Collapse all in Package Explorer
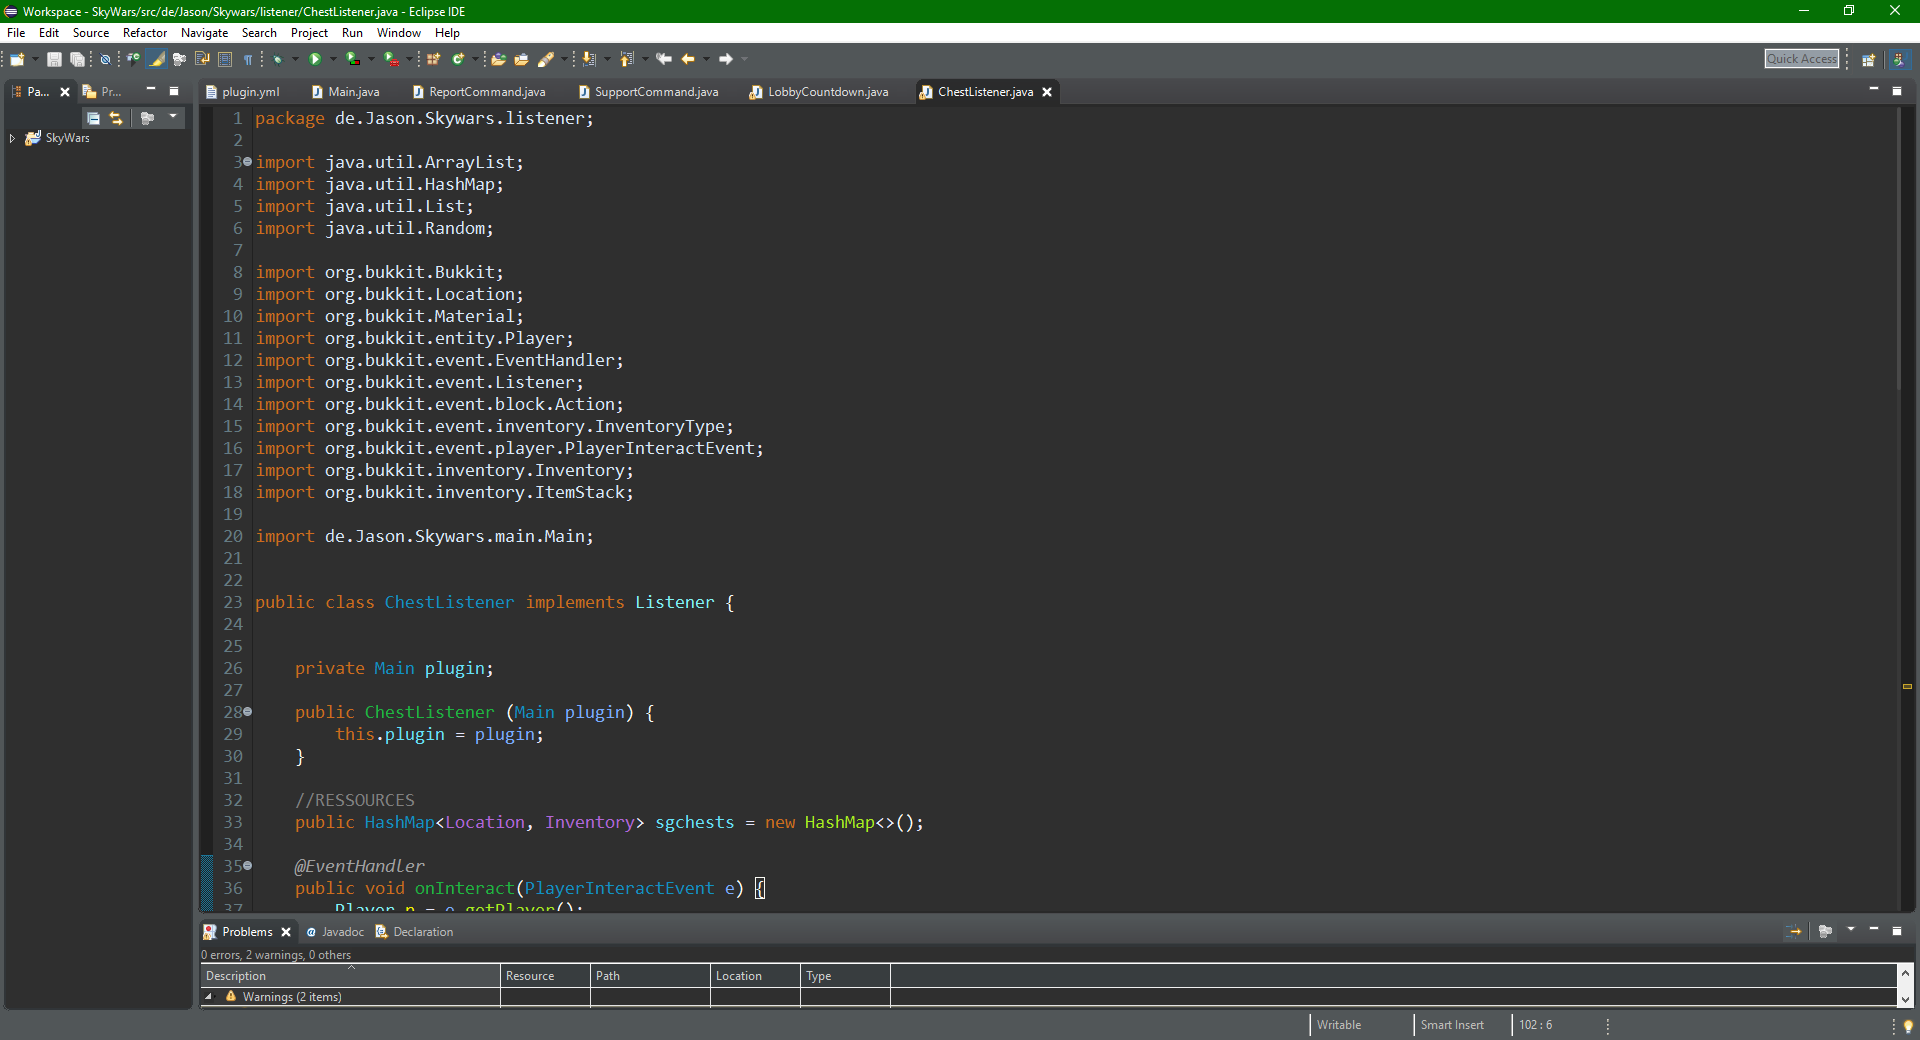This screenshot has height=1040, width=1920. pyautogui.click(x=93, y=118)
